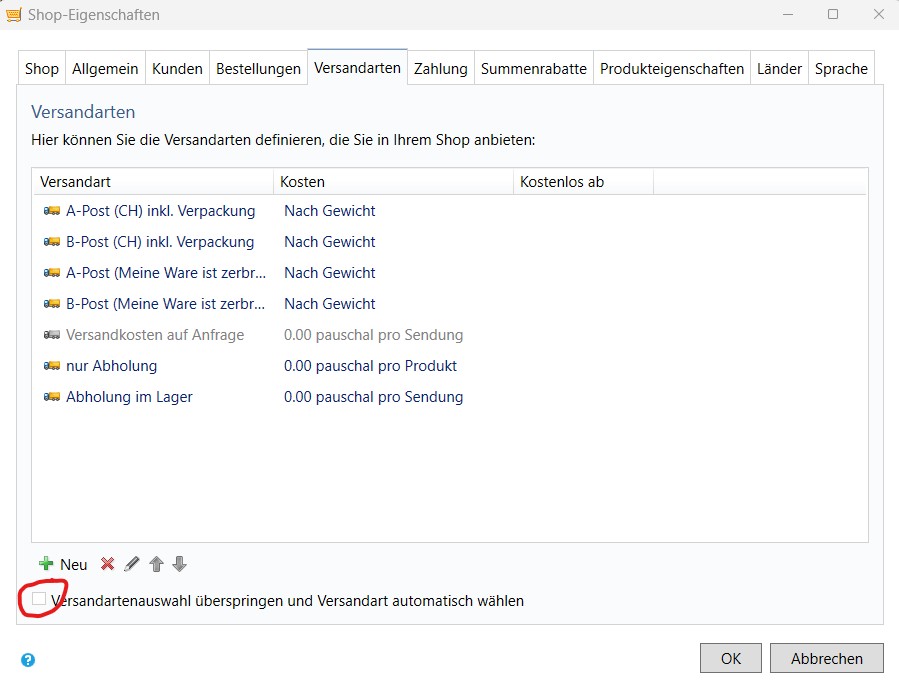Click the truck icon beside 'A-Post (CH) inkl. Verpackung'

click(x=51, y=211)
